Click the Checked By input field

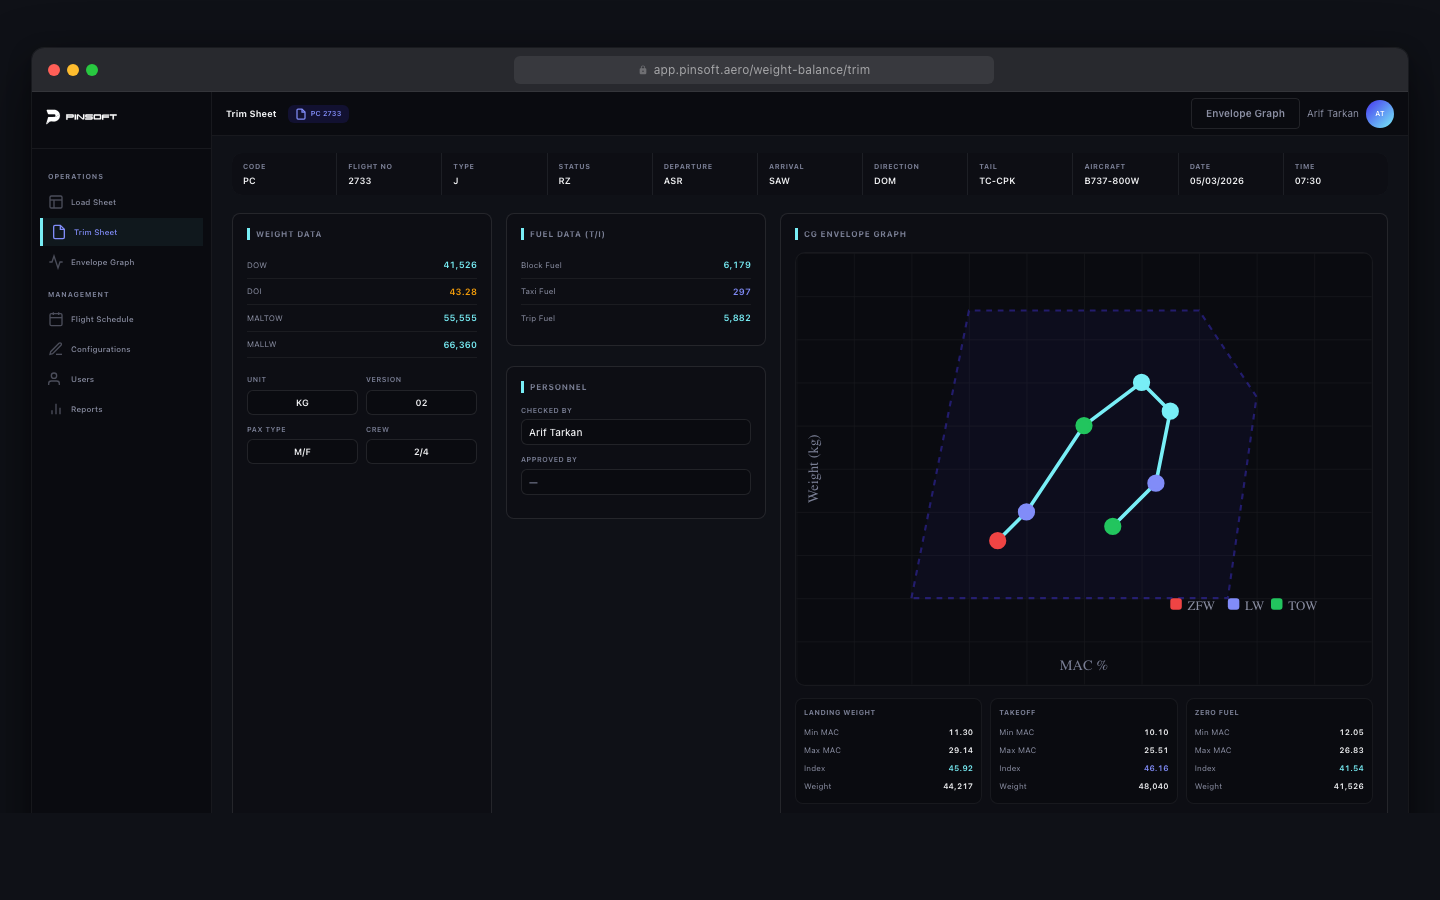click(635, 432)
